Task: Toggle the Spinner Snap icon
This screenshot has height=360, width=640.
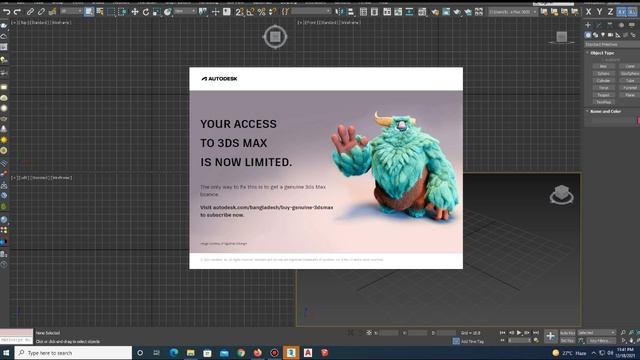Action: click(x=272, y=12)
